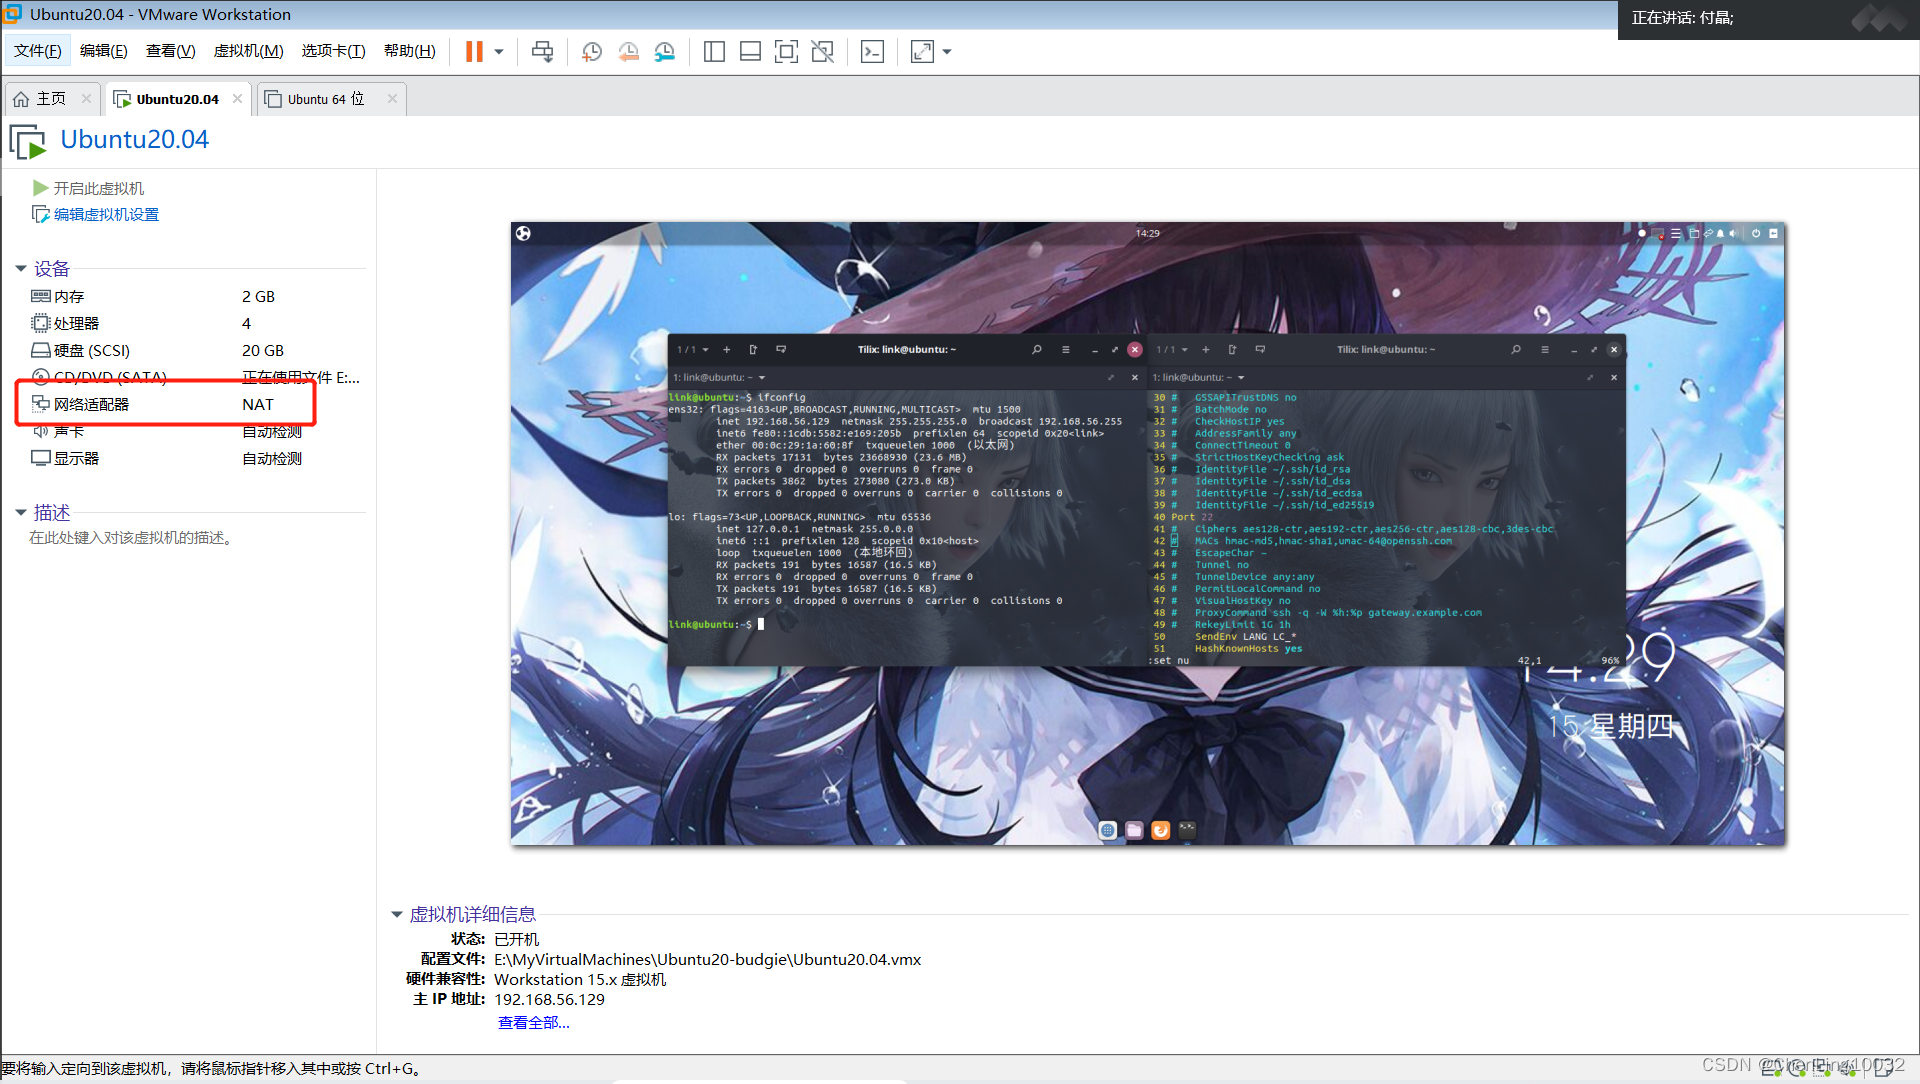Click the VM screen preview thumbnail
Image resolution: width=1920 pixels, height=1084 pixels.
tap(1147, 534)
